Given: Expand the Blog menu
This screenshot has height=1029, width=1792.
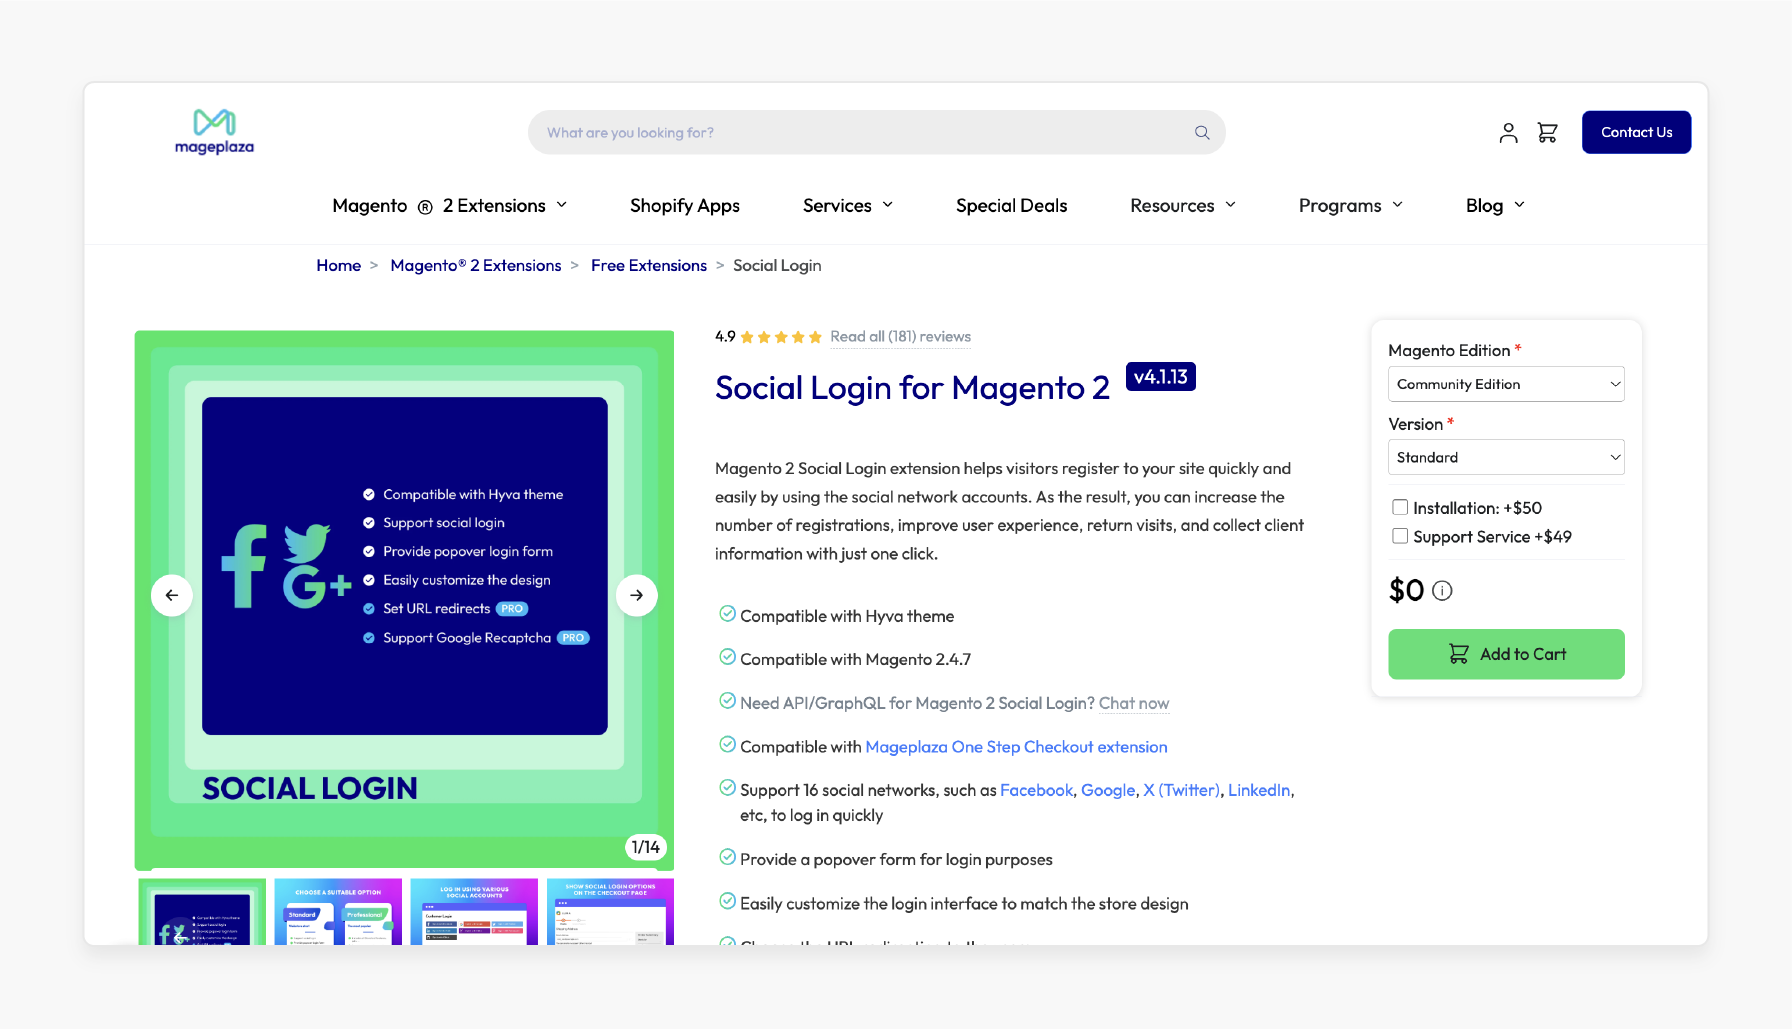Looking at the screenshot, I should (x=1495, y=205).
